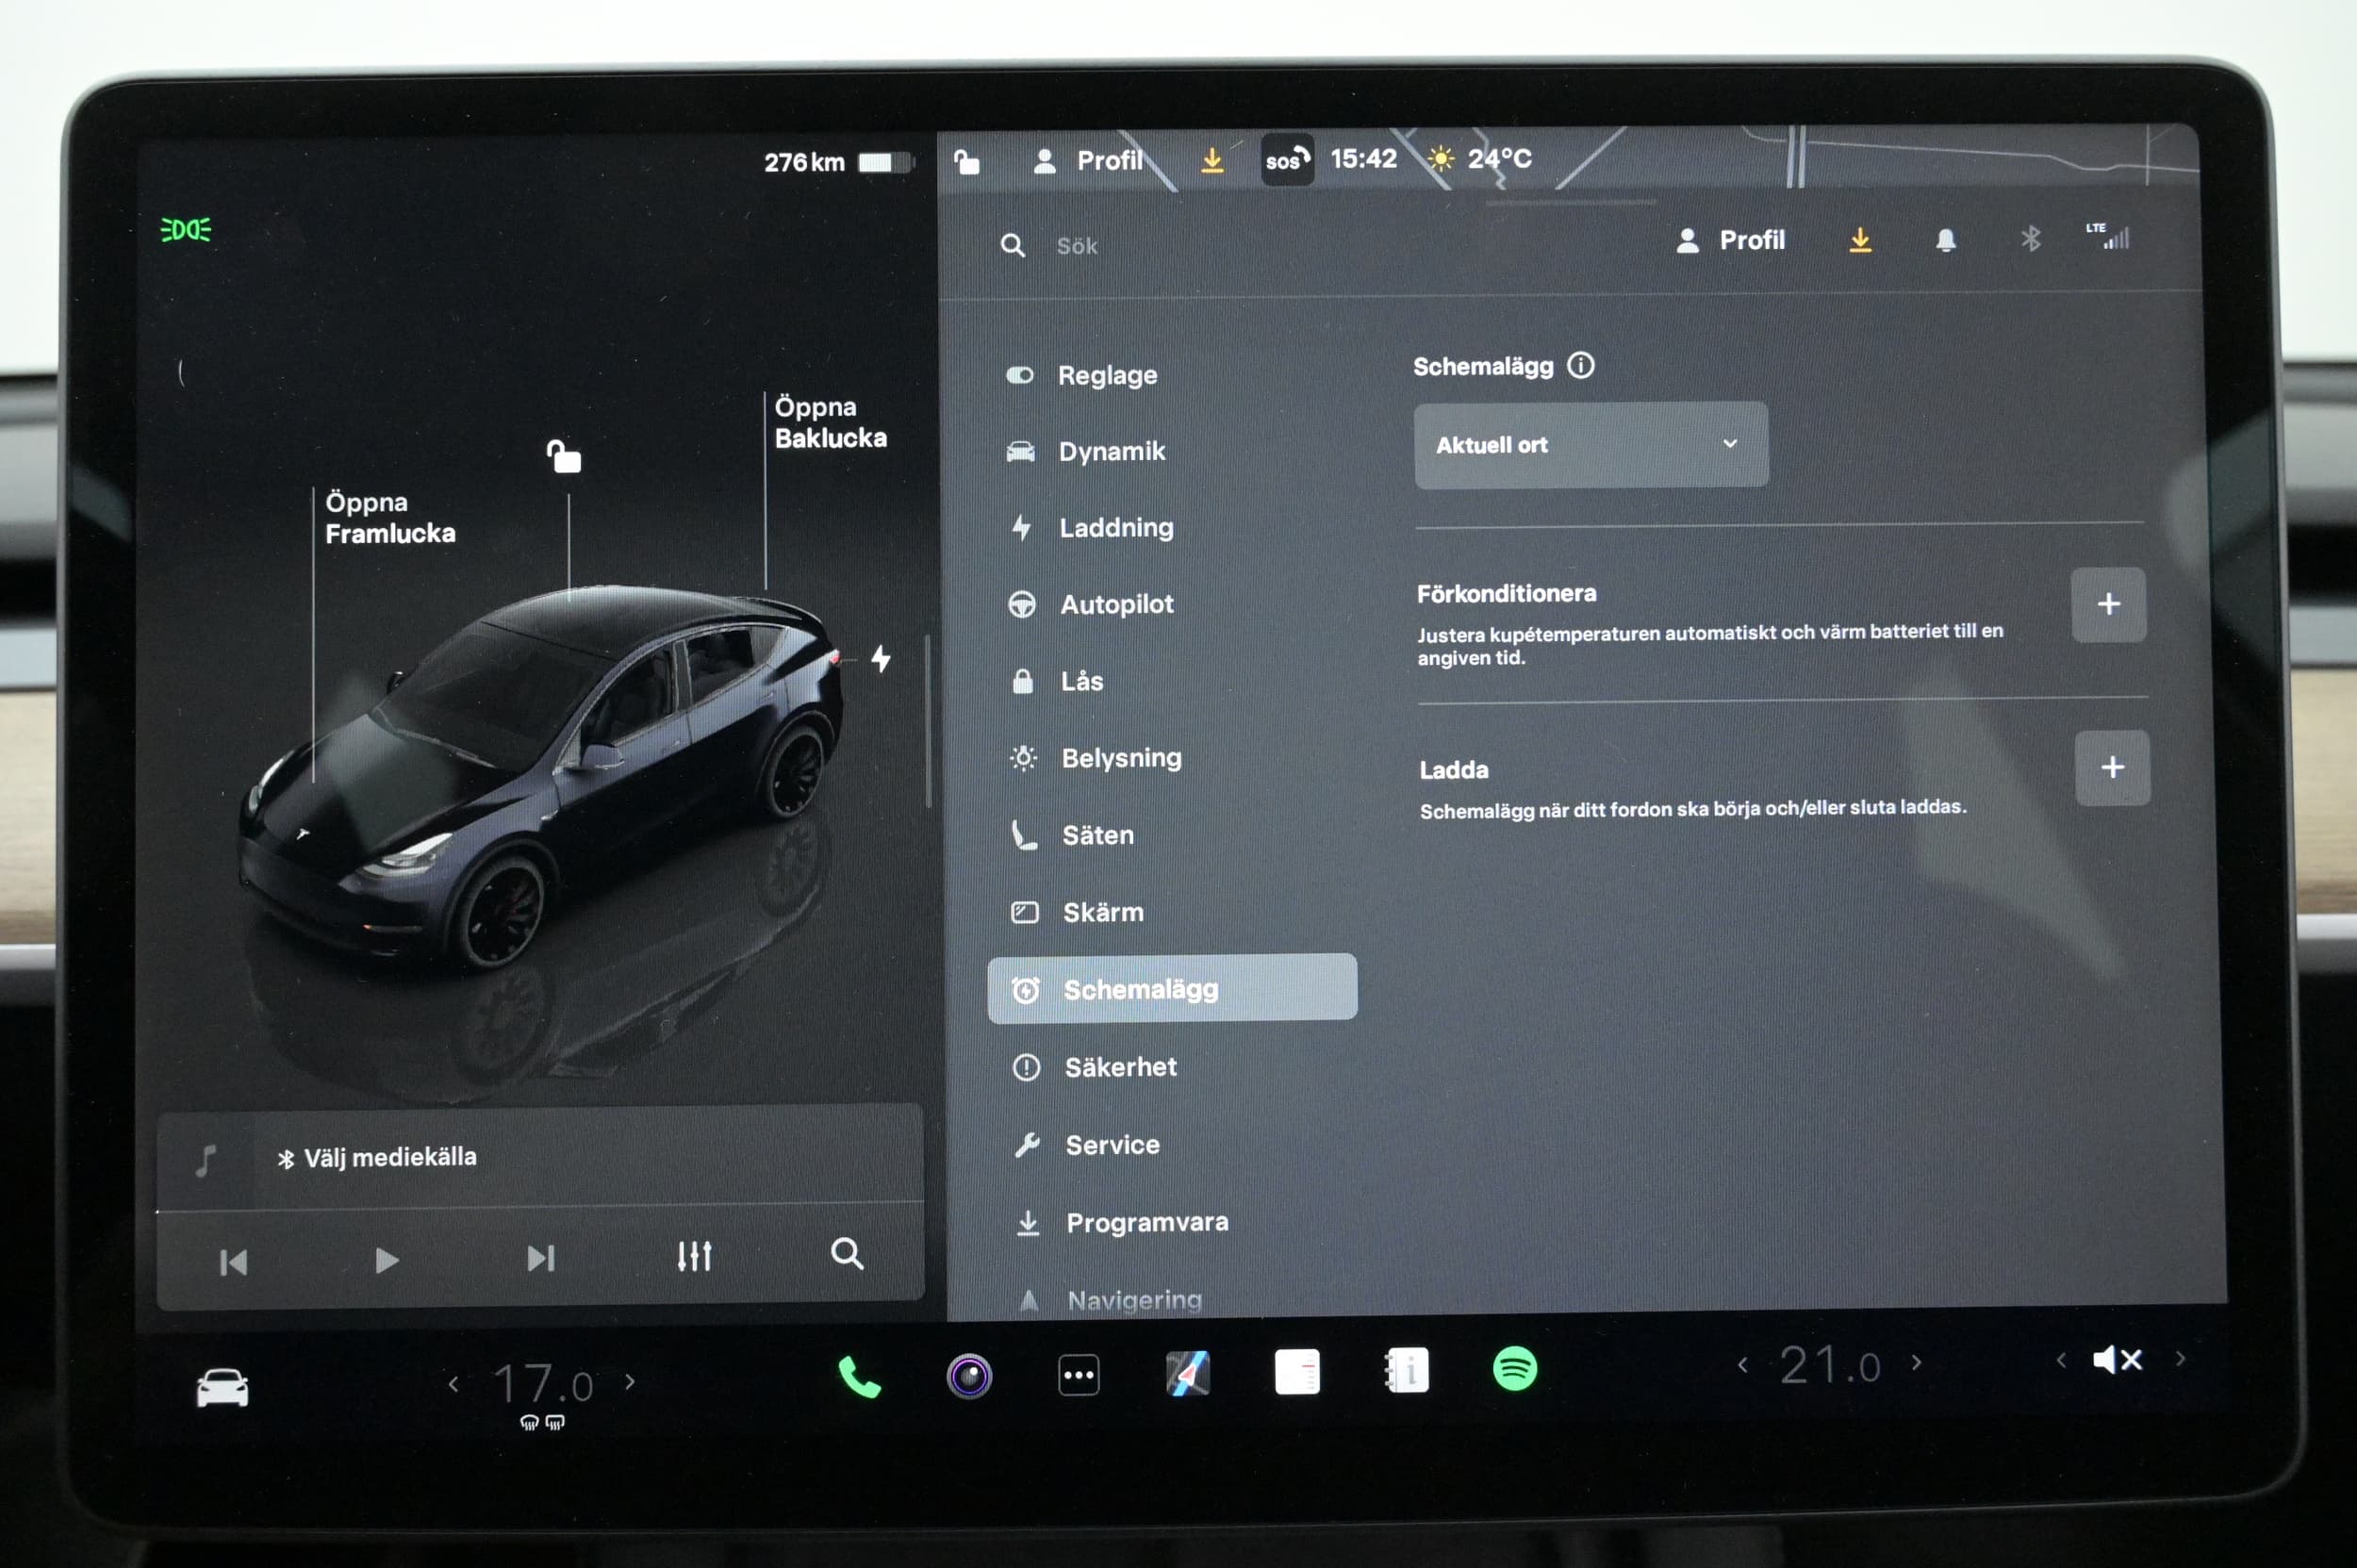Screen dimensions: 2357x1568
Task: Open Profil in the settings header
Action: coord(1730,240)
